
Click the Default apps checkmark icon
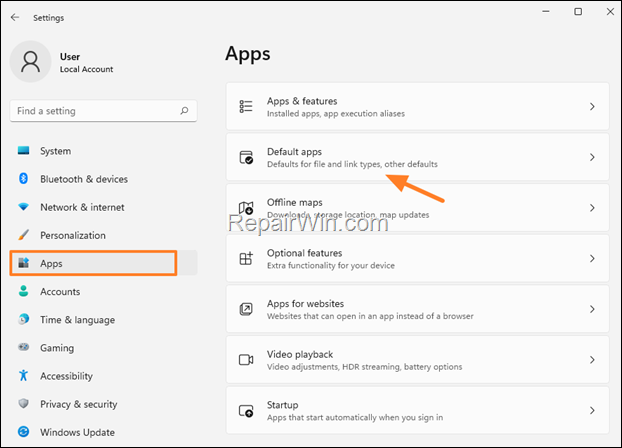[x=246, y=157]
